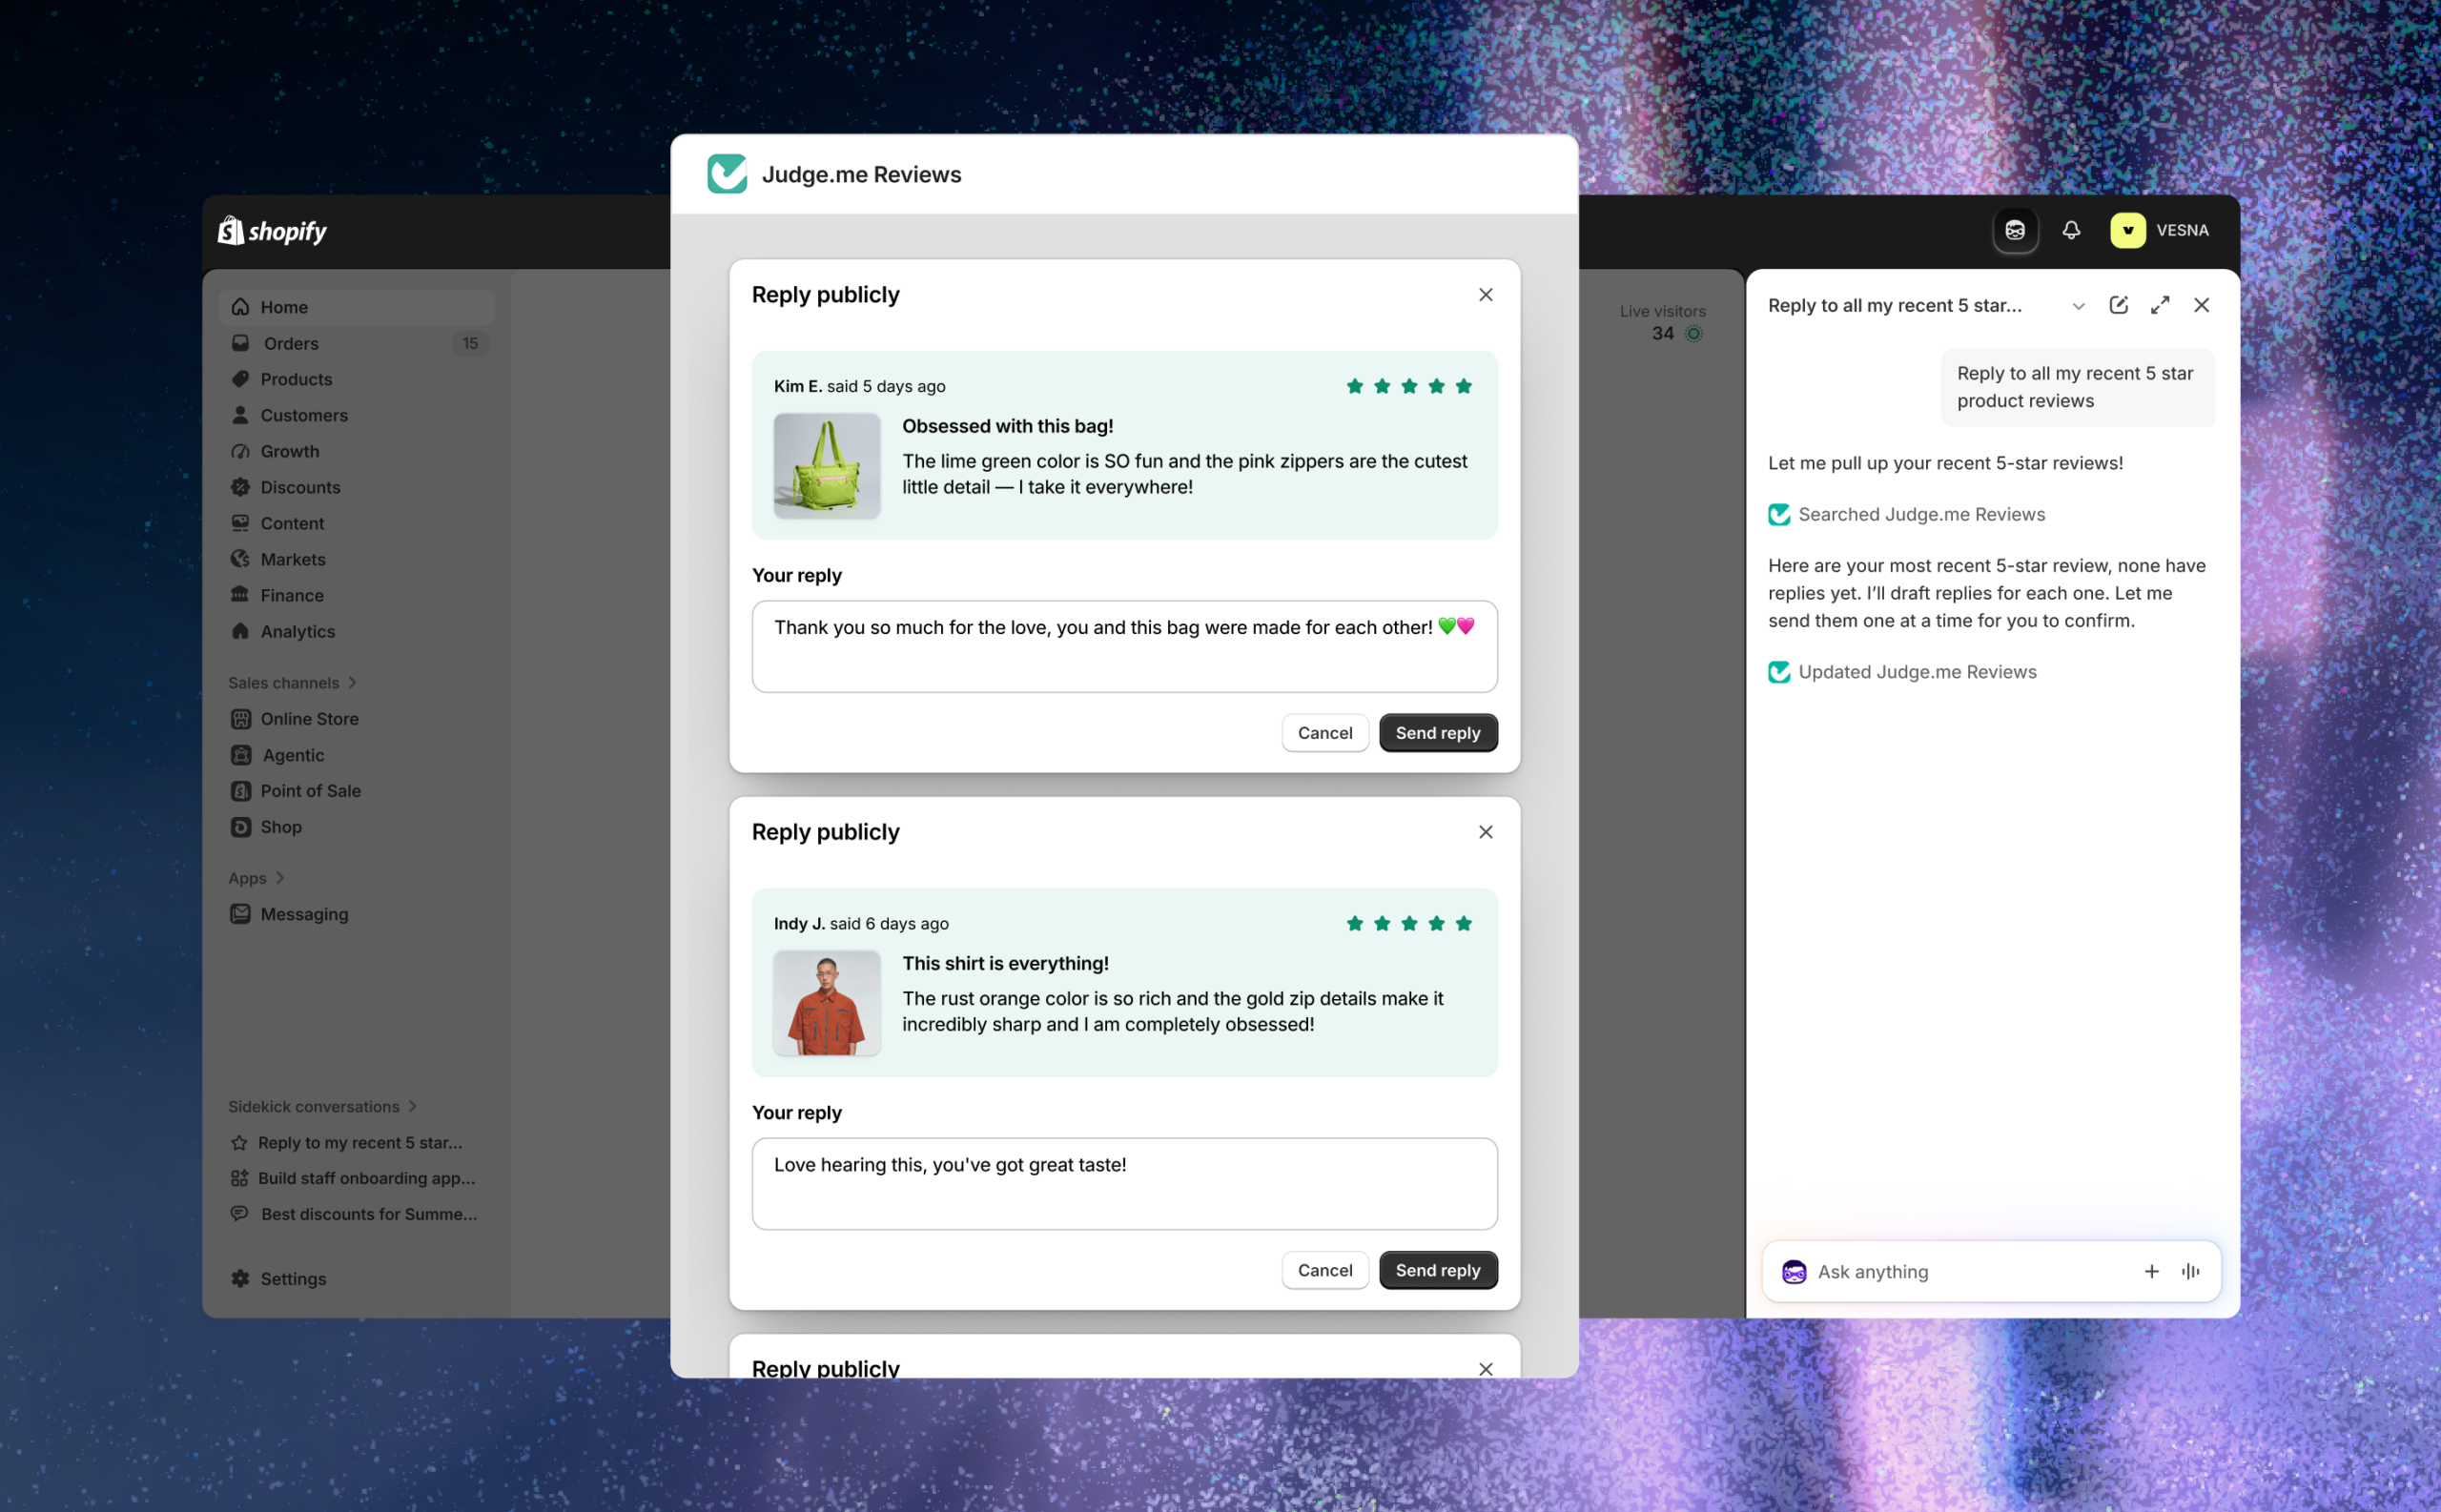Click plus attachment icon in Sidekick input
The image size is (2441, 1512).
[2151, 1271]
